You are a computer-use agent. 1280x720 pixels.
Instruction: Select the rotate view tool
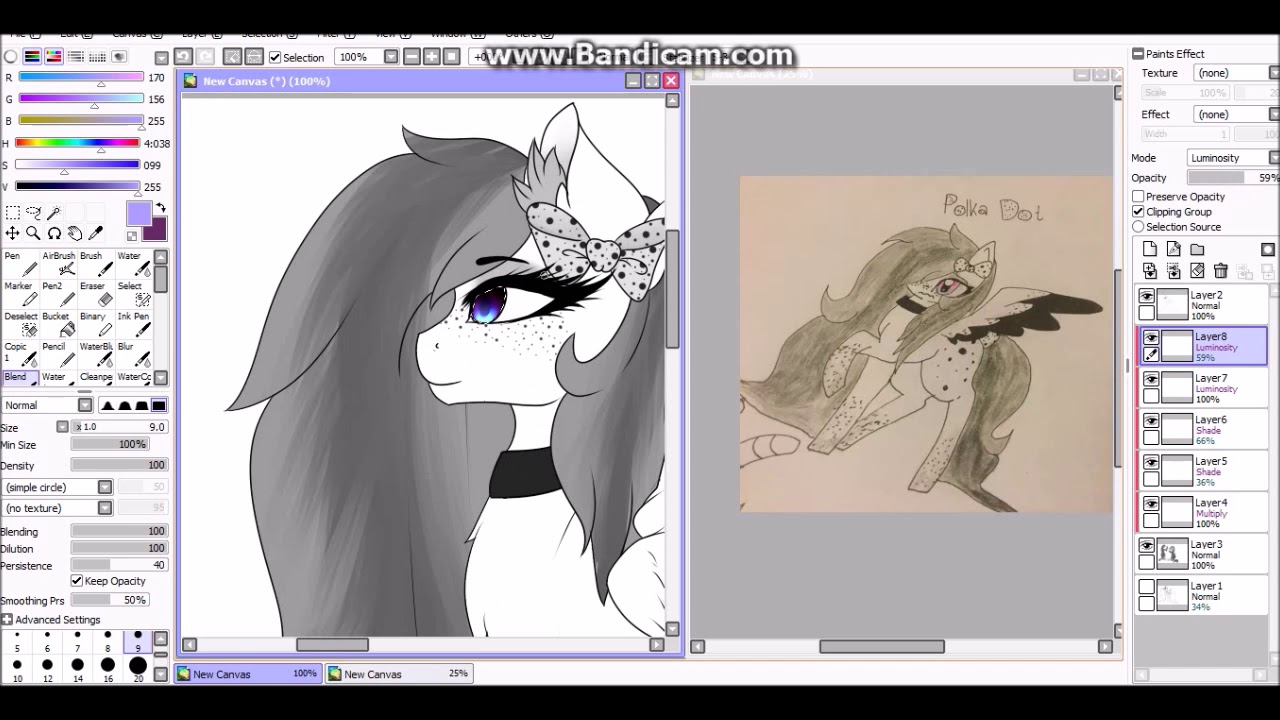tap(54, 233)
